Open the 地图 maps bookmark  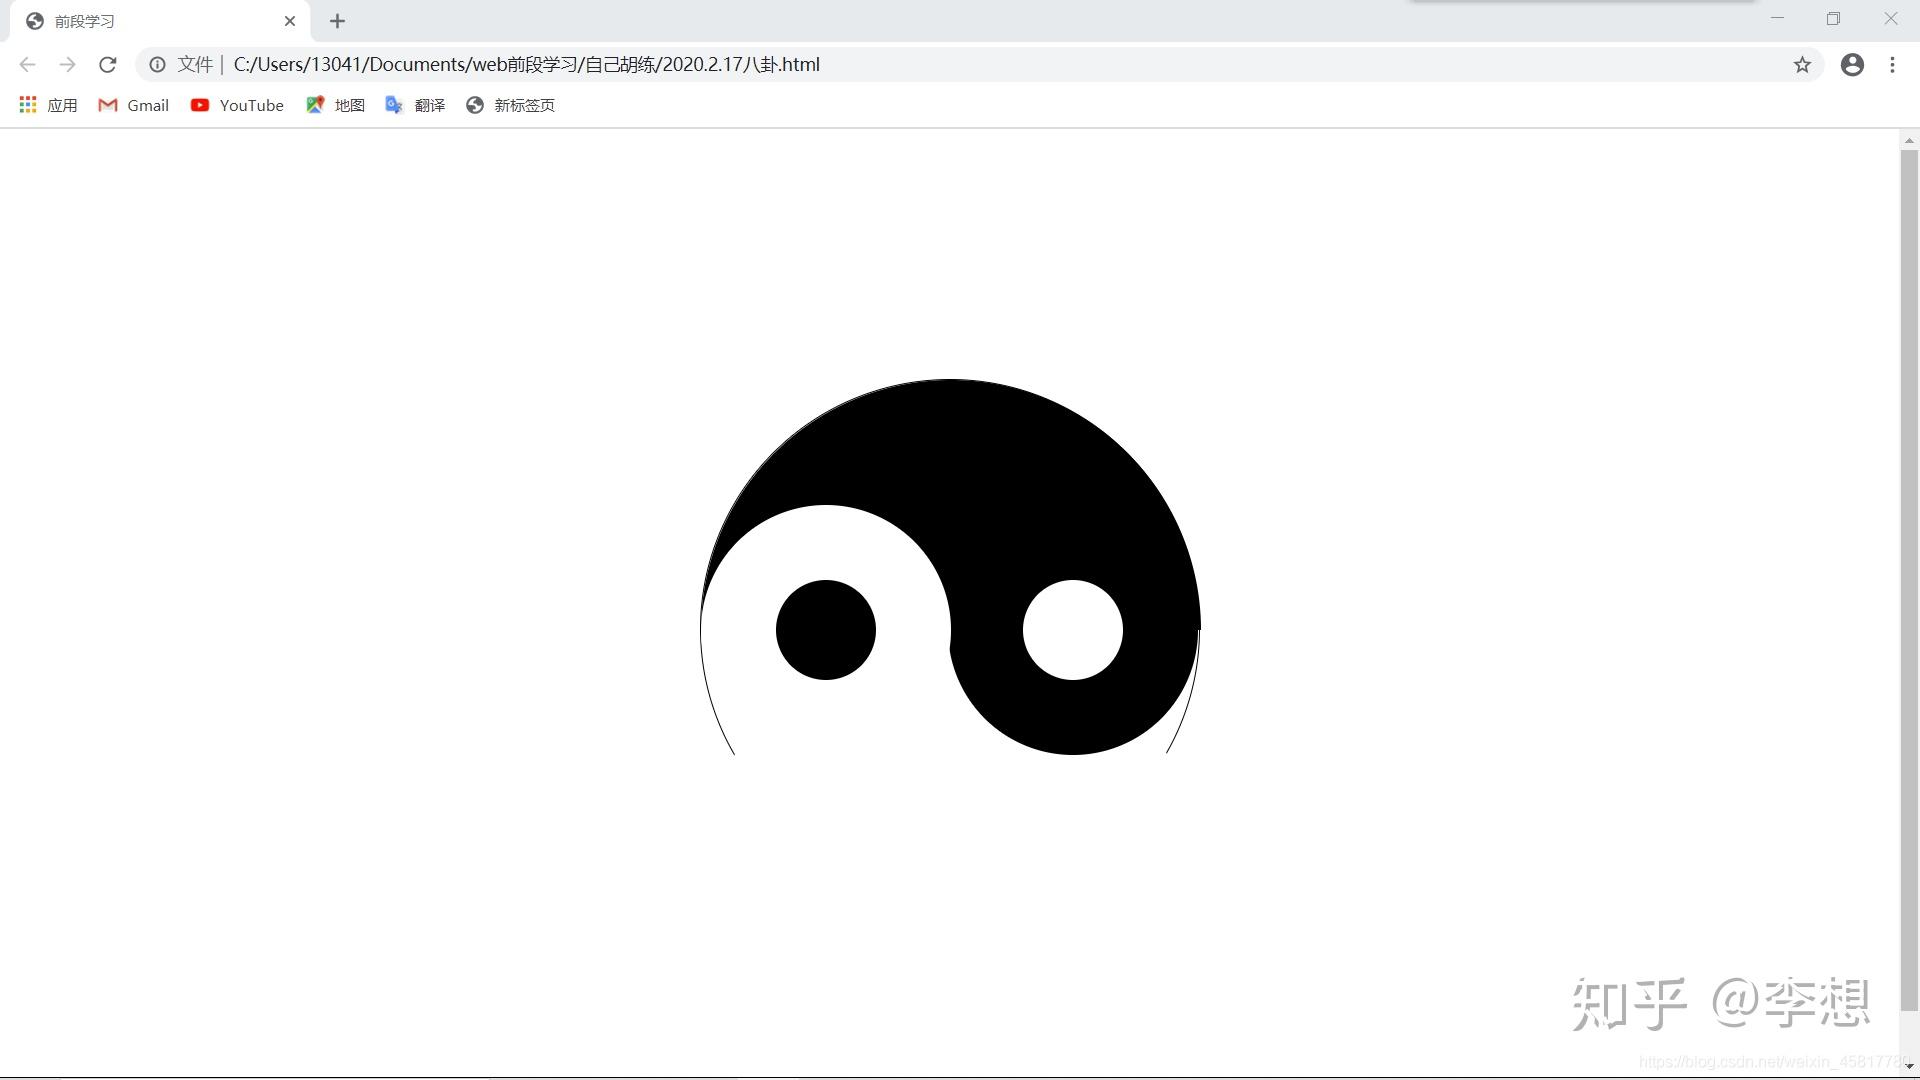tap(335, 105)
